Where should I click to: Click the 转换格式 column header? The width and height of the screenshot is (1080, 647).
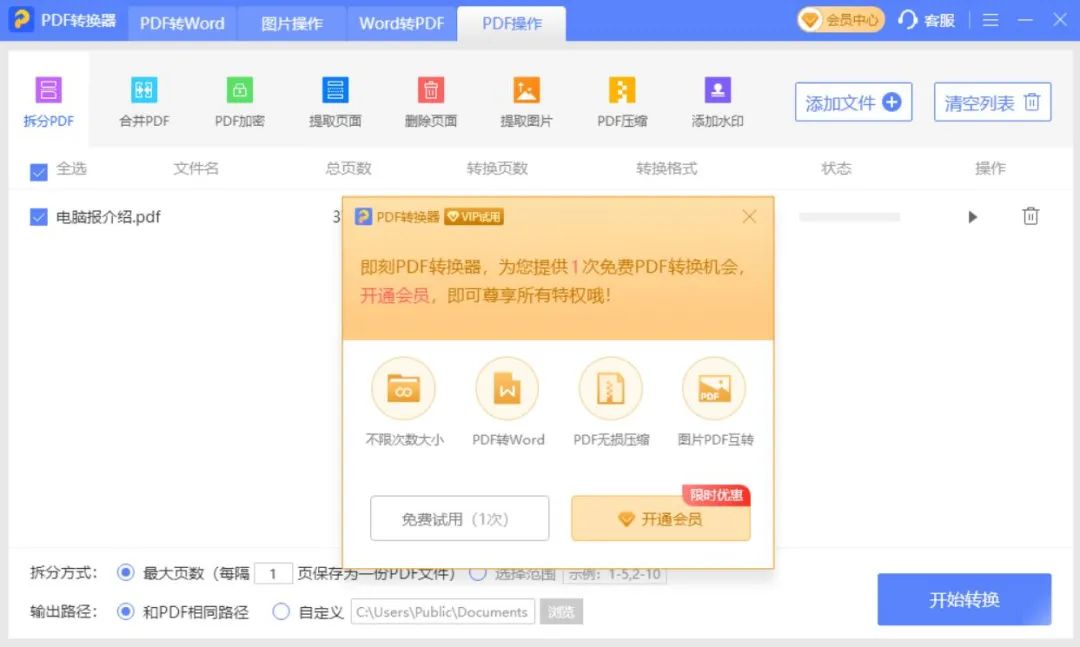(x=667, y=168)
